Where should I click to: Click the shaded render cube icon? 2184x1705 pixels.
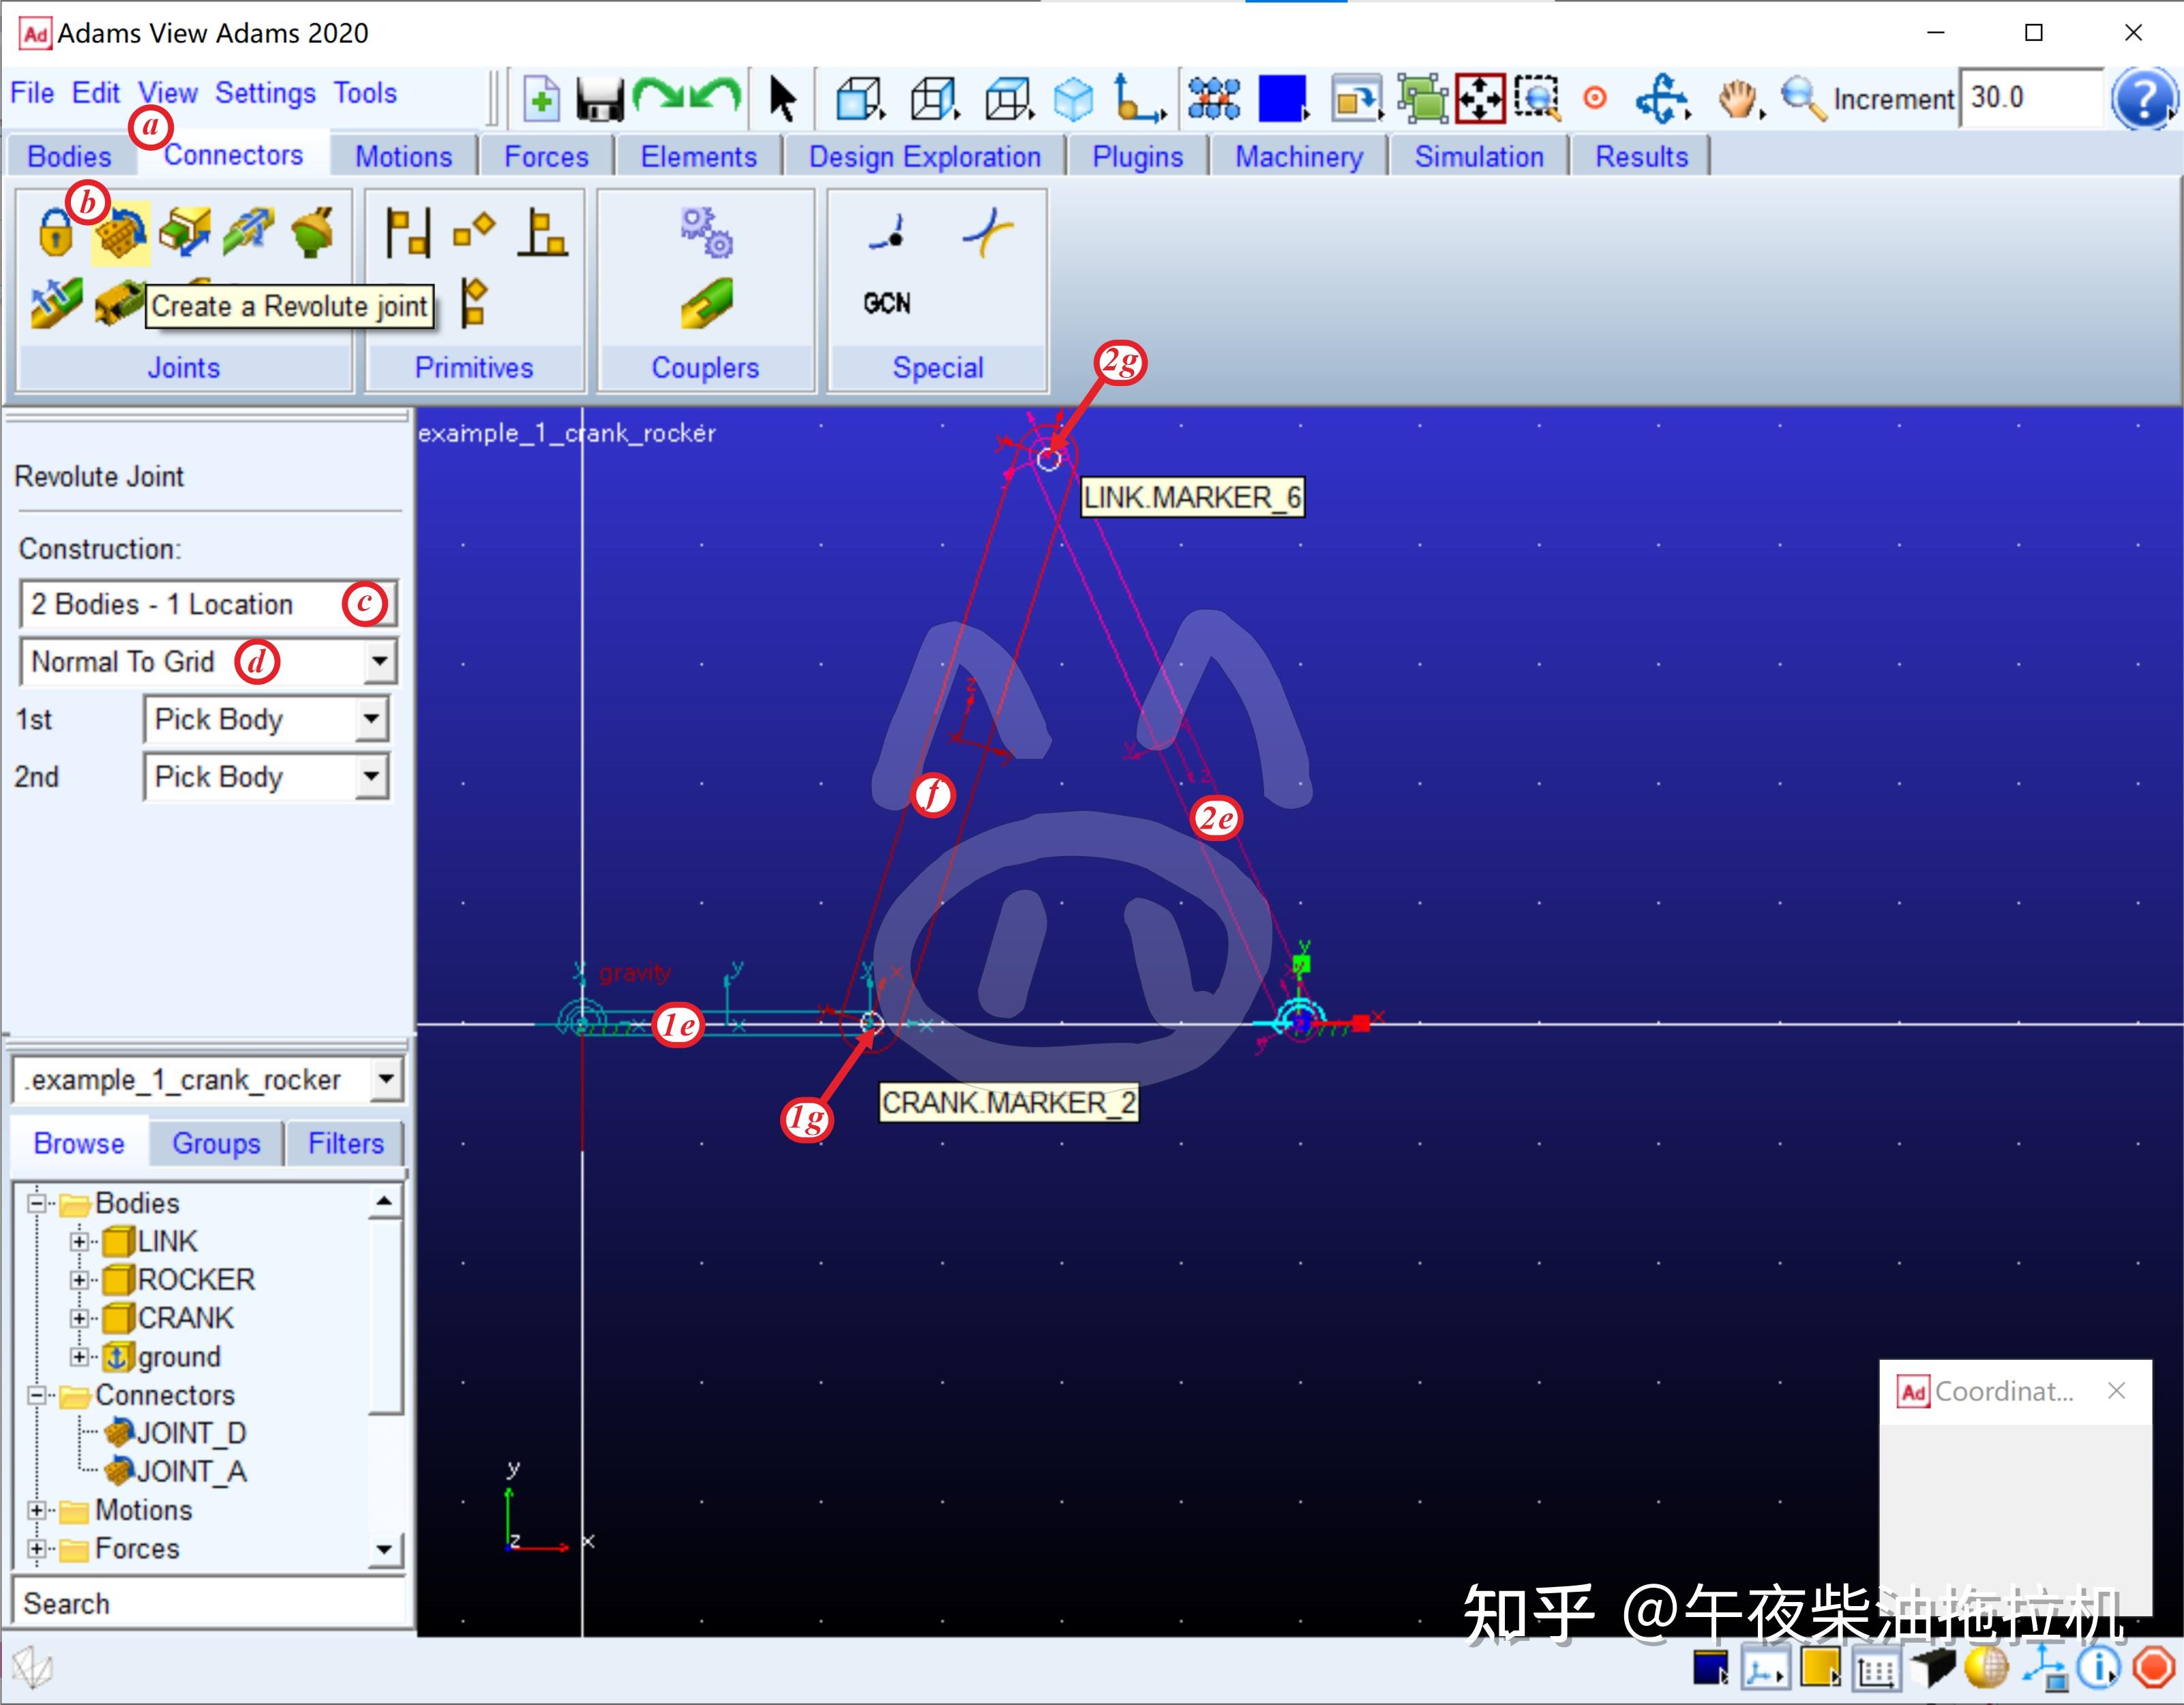point(1074,99)
